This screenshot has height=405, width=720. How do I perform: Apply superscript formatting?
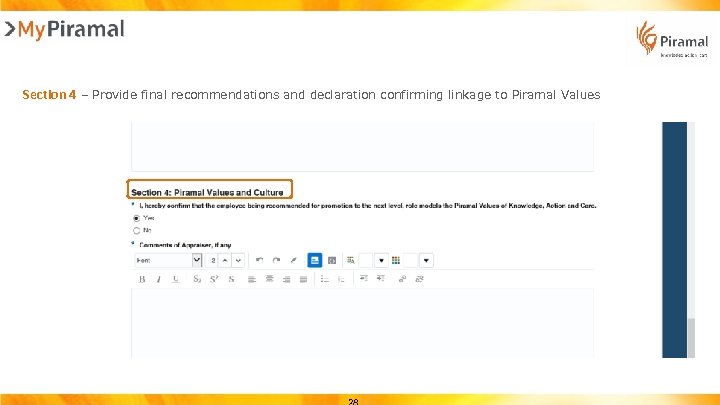coord(214,279)
